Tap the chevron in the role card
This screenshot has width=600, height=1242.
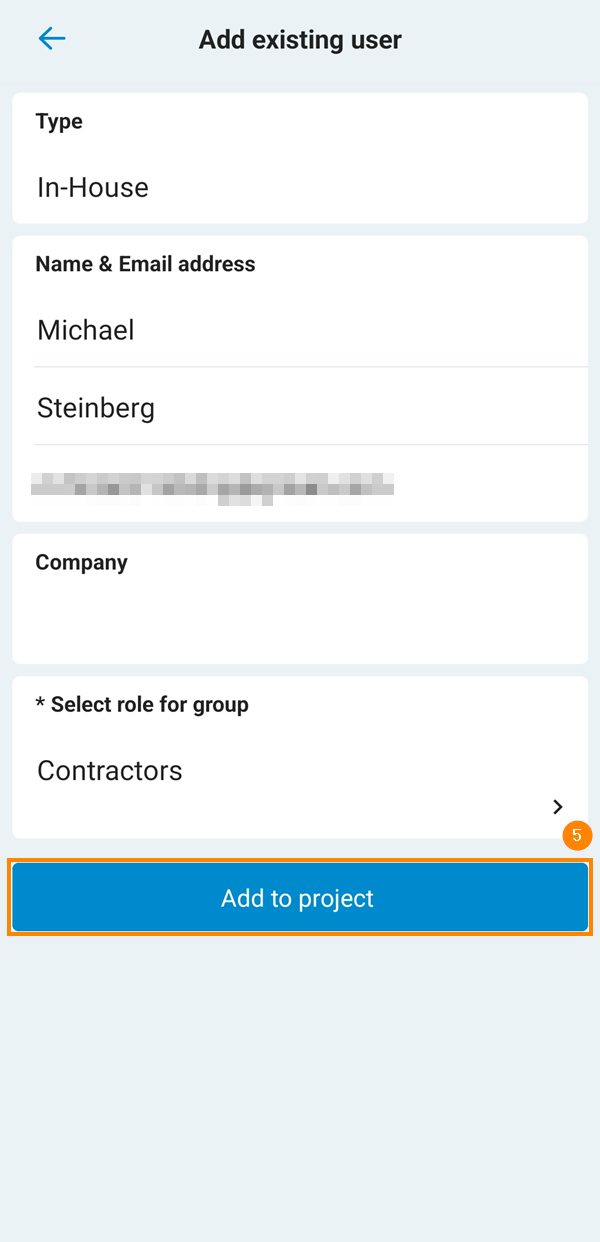(x=558, y=807)
